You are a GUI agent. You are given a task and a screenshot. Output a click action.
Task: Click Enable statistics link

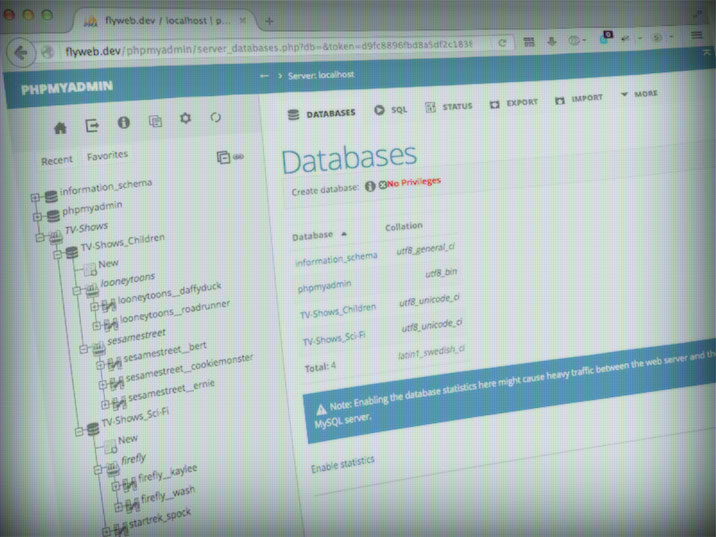[342, 464]
